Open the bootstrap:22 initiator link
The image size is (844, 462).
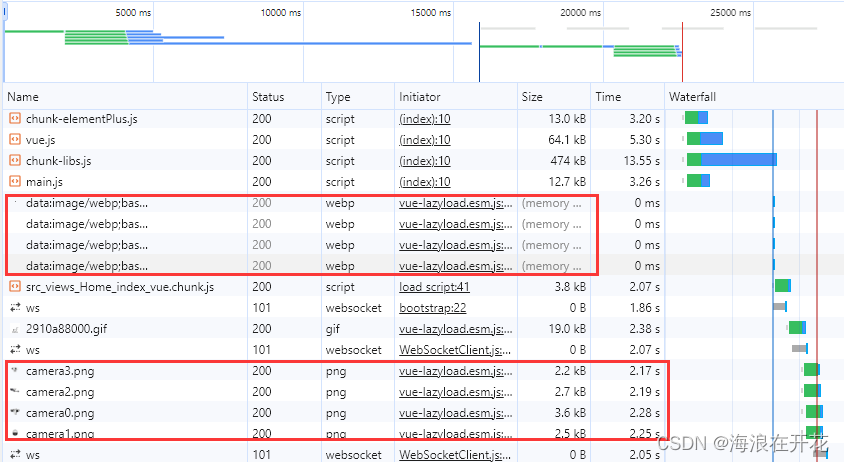click(x=433, y=308)
